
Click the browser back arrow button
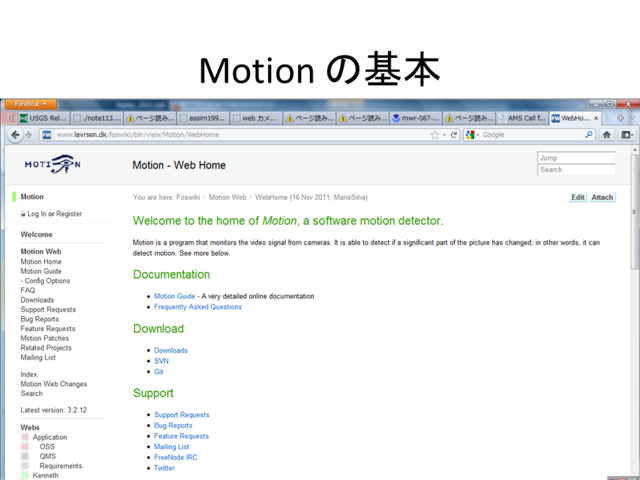(14, 135)
